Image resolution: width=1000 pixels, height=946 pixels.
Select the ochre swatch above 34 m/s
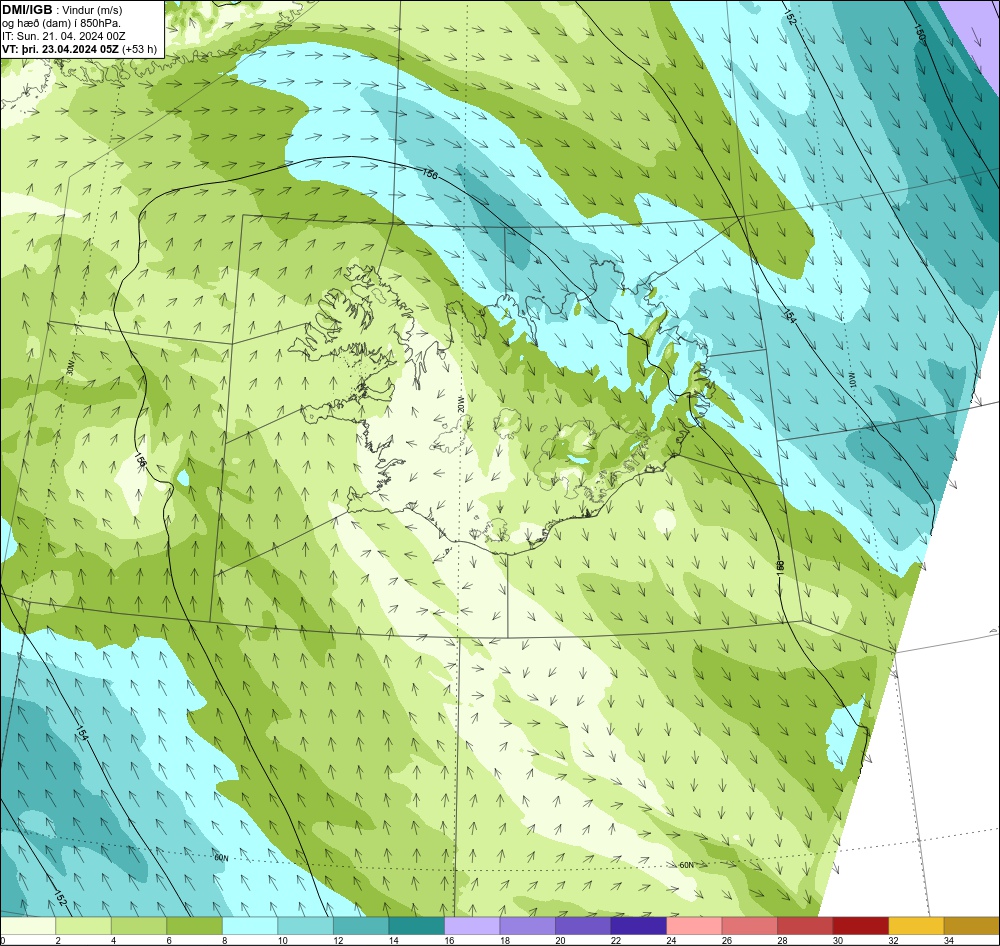click(x=971, y=925)
